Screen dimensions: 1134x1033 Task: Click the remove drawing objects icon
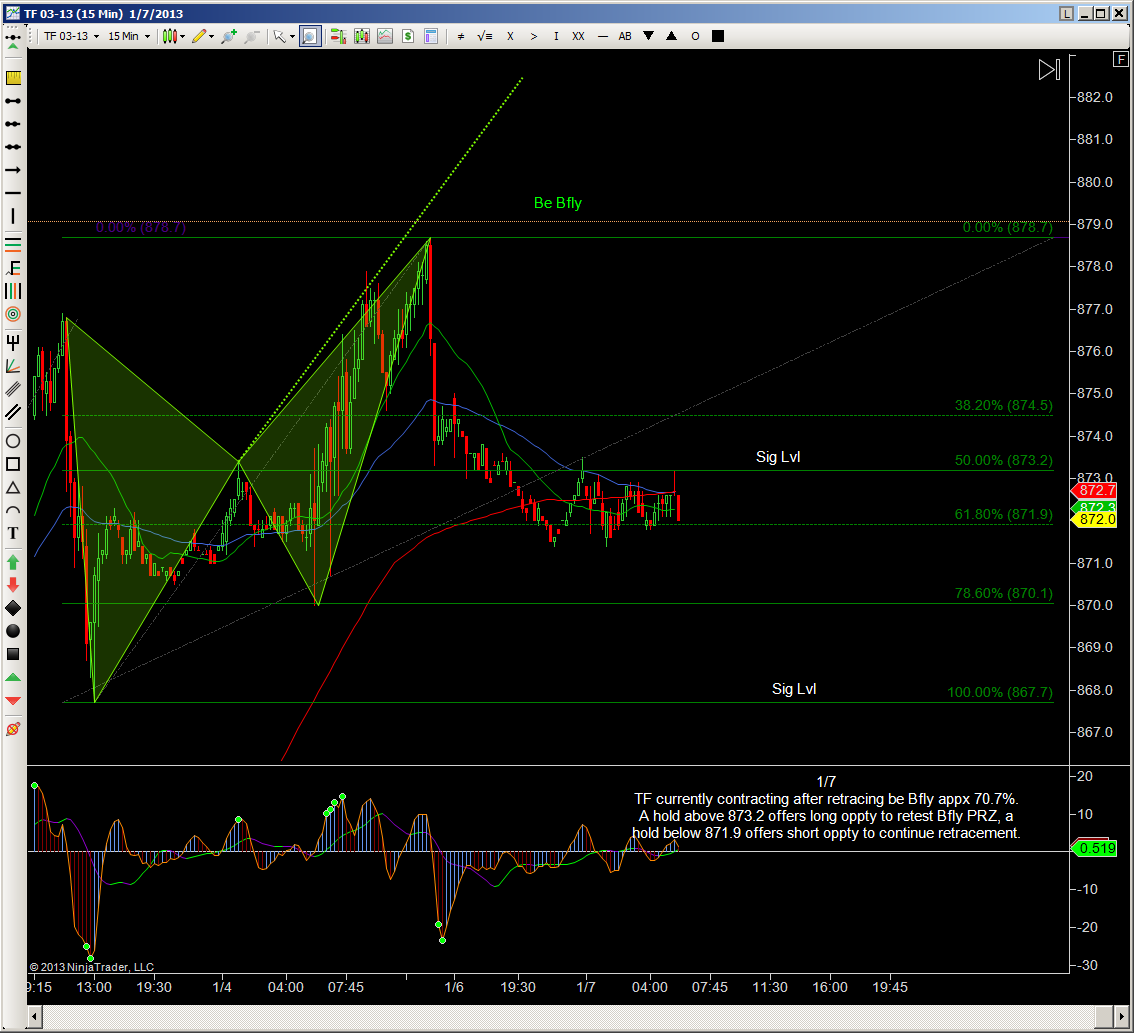point(13,730)
